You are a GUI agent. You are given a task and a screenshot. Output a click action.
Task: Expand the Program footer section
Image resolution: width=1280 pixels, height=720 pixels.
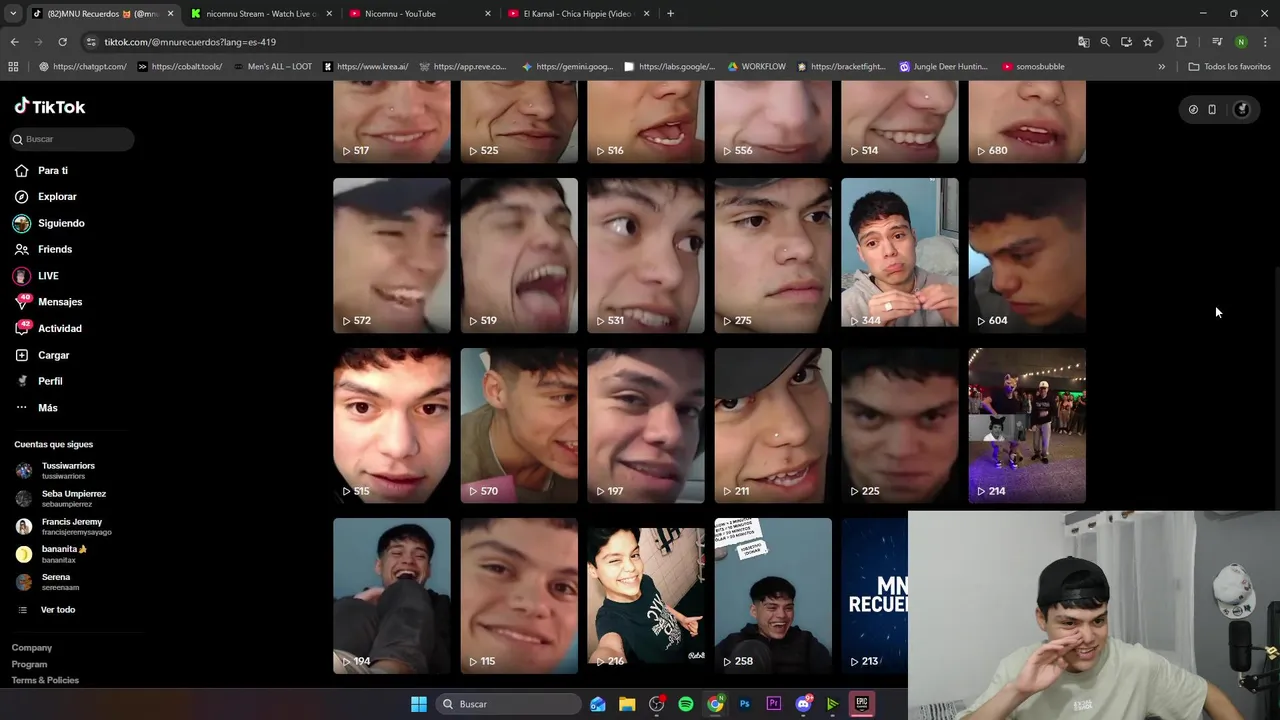[x=29, y=664]
